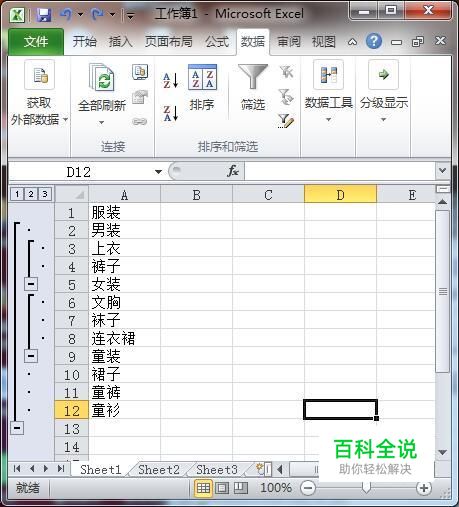Collapse the outer group at row 13
Viewport: 459px width, 507px height.
tap(17, 428)
